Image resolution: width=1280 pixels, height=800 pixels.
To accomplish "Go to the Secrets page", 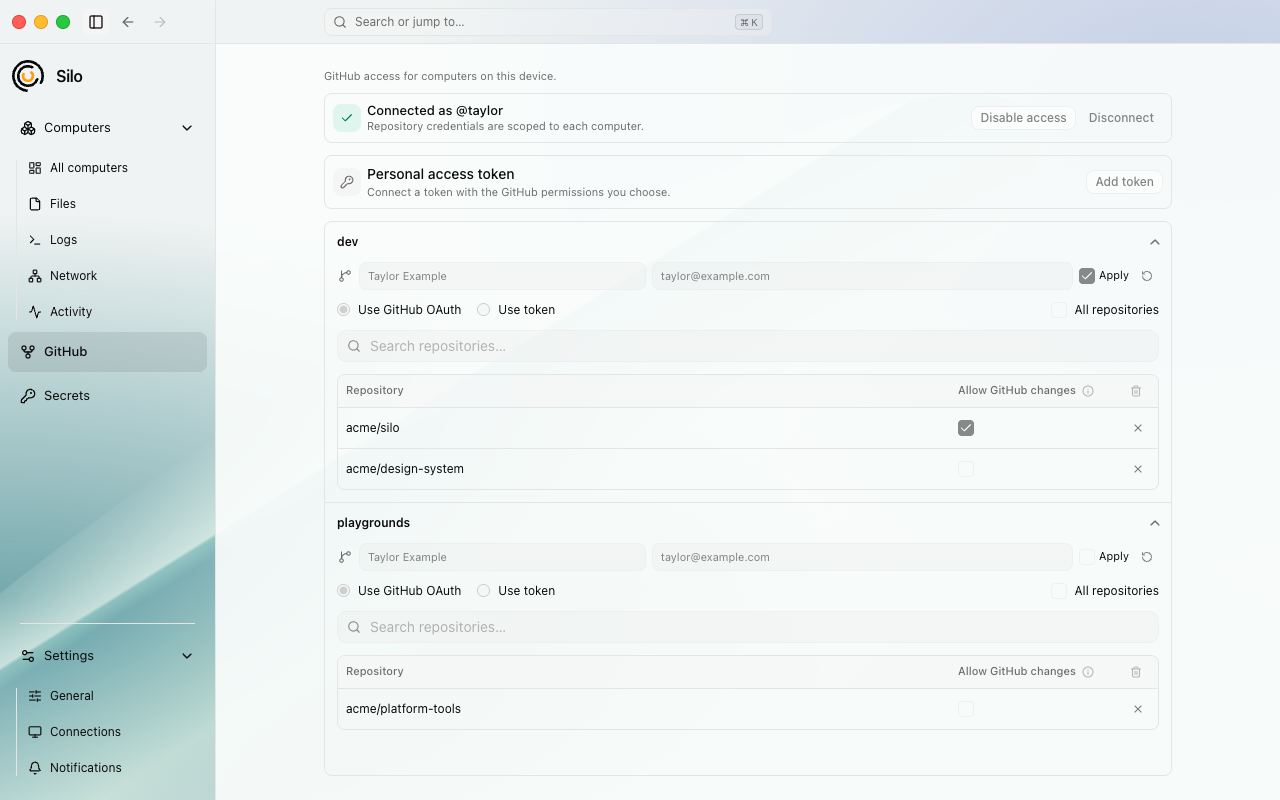I will [x=107, y=396].
